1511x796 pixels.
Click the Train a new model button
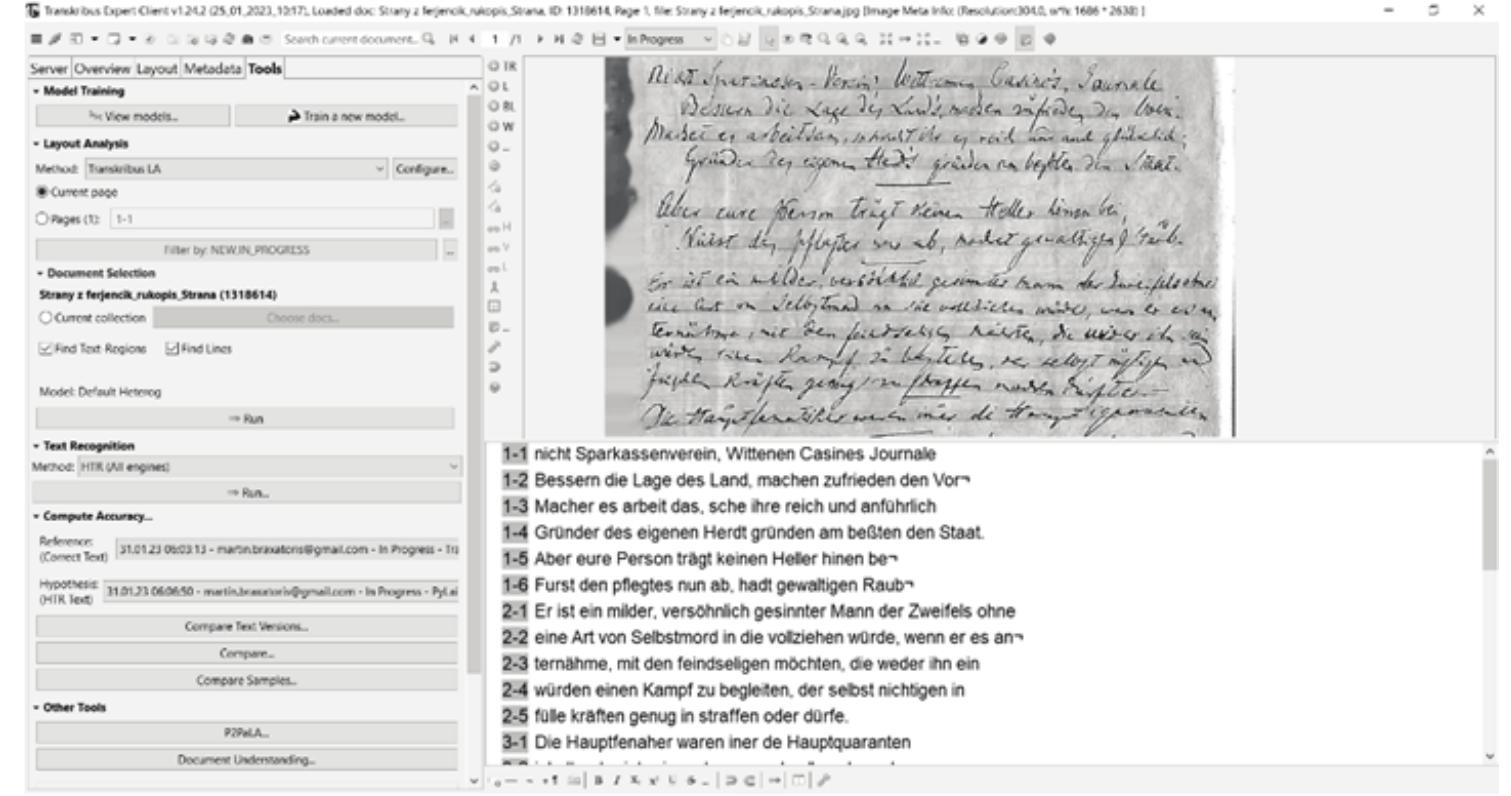point(346,116)
